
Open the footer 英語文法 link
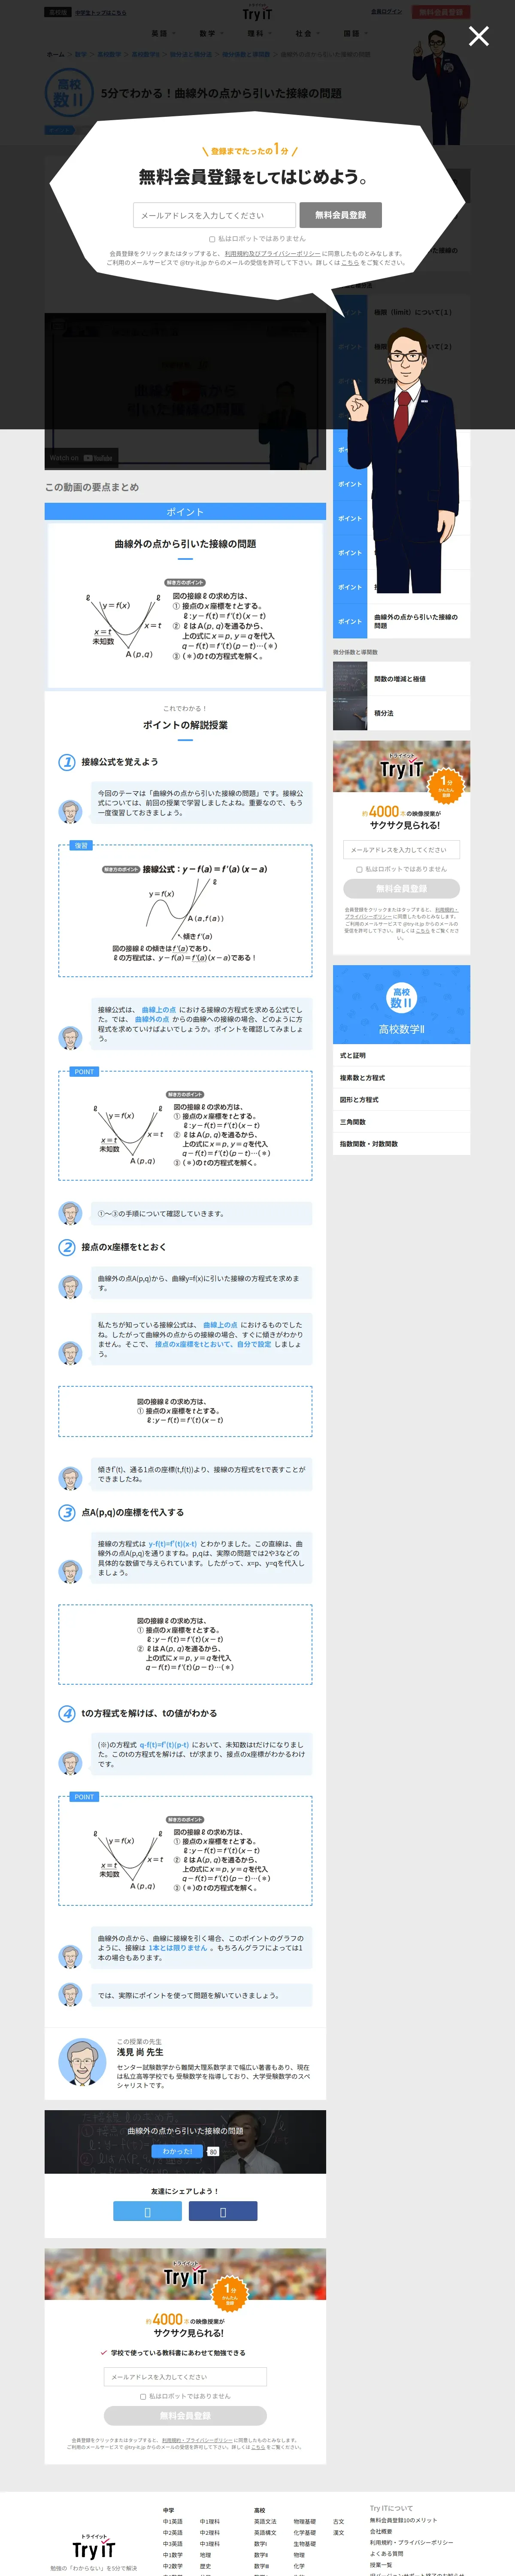pos(265,2521)
